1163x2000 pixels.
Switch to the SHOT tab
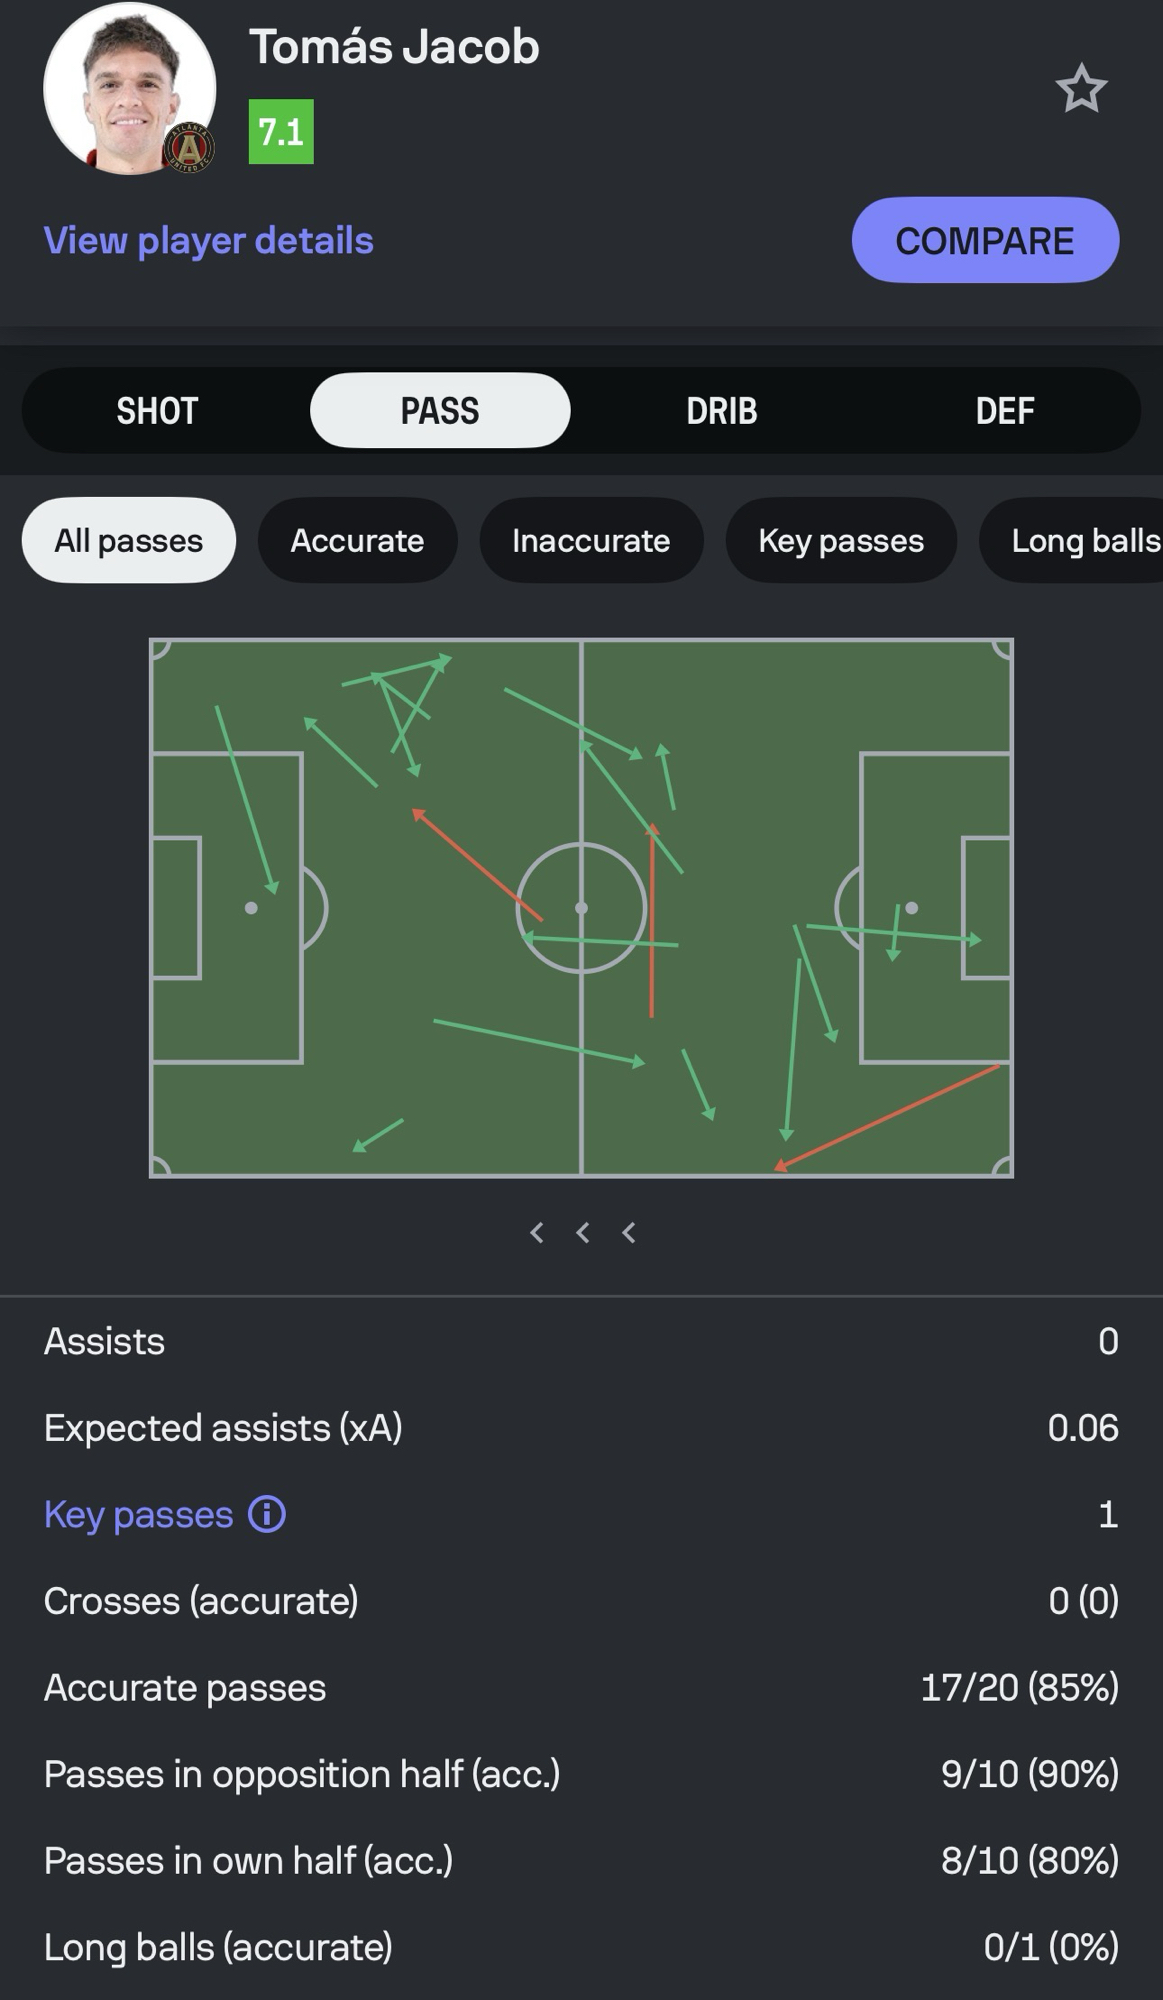[x=157, y=411]
